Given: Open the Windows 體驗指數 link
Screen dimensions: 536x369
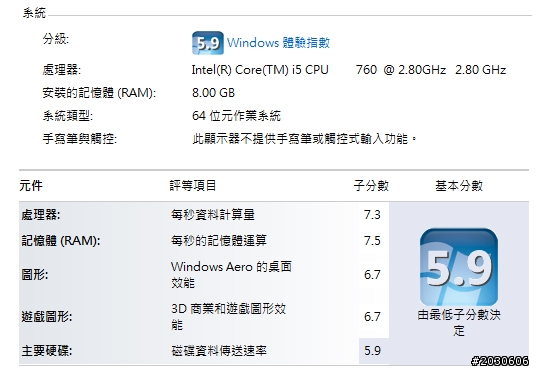Looking at the screenshot, I should click(278, 43).
